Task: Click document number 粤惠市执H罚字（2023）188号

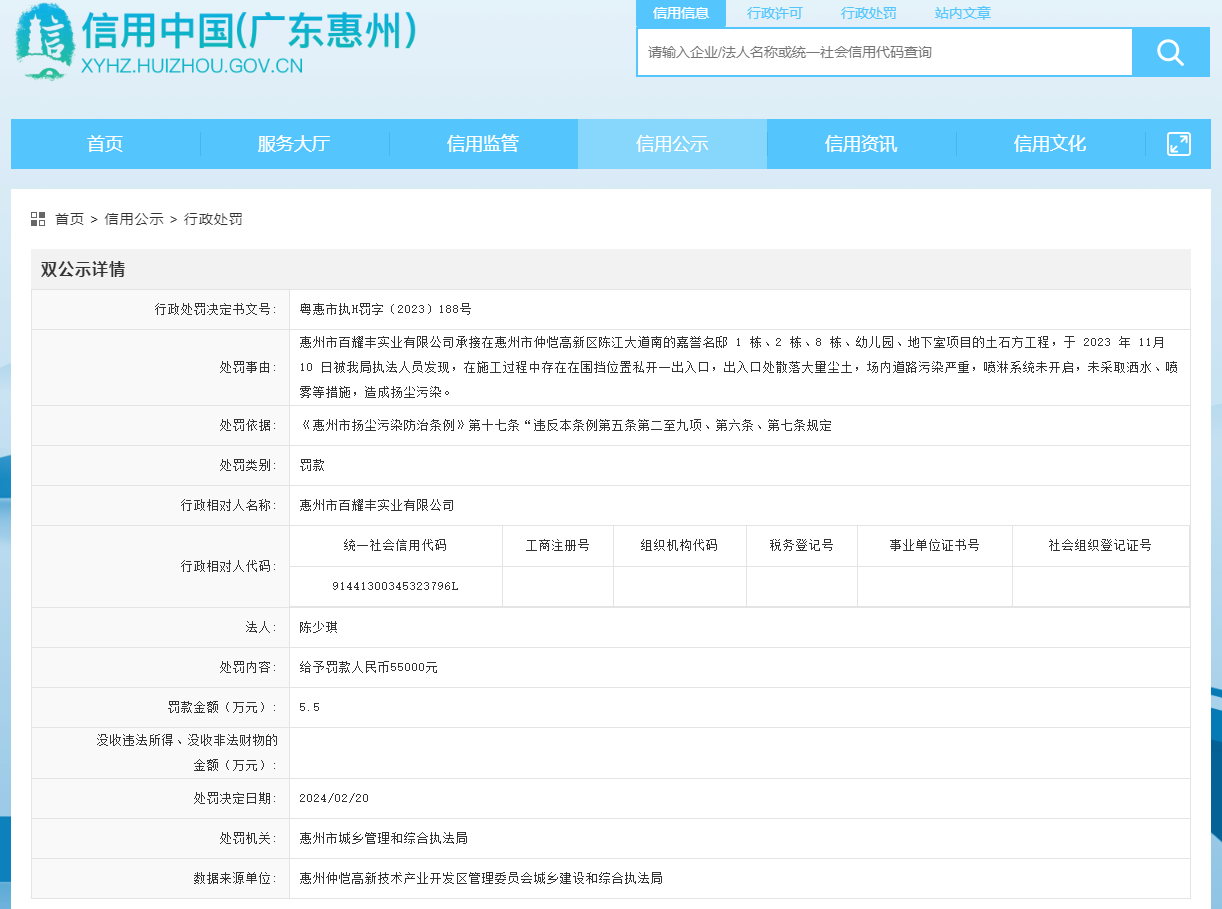Action: pos(385,310)
